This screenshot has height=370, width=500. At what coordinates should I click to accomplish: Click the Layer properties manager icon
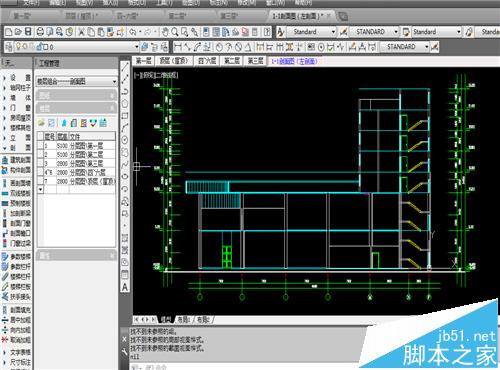point(9,47)
